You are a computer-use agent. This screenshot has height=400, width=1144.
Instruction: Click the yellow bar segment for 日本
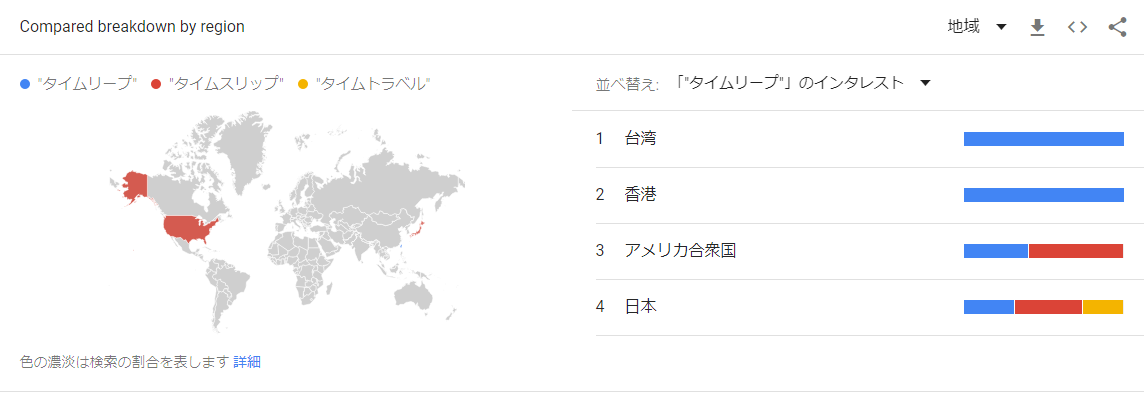pos(1103,307)
